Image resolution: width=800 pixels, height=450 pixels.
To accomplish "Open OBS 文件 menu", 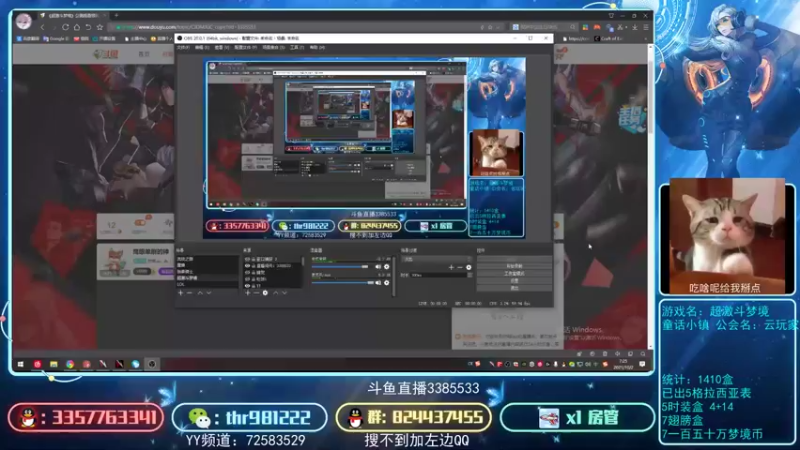I will (183, 47).
